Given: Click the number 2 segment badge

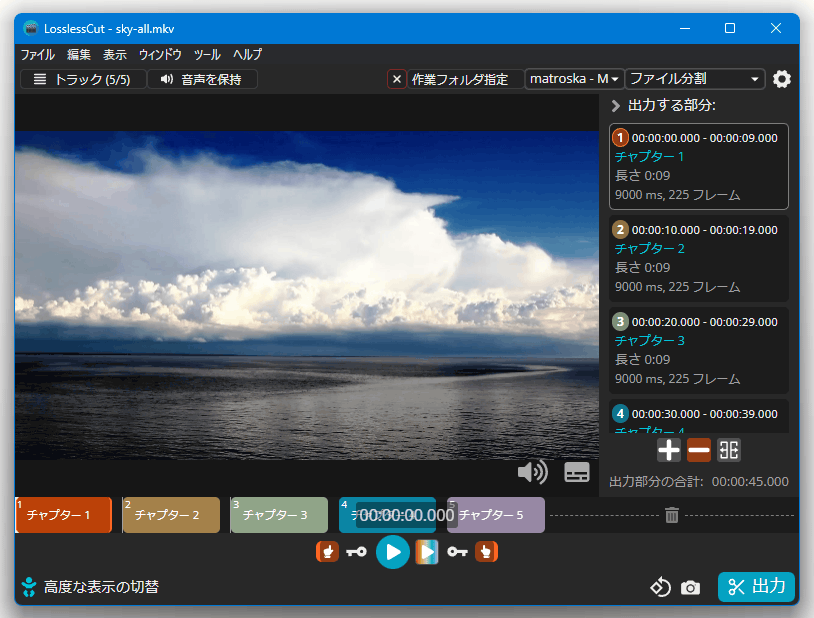Looking at the screenshot, I should pos(620,230).
